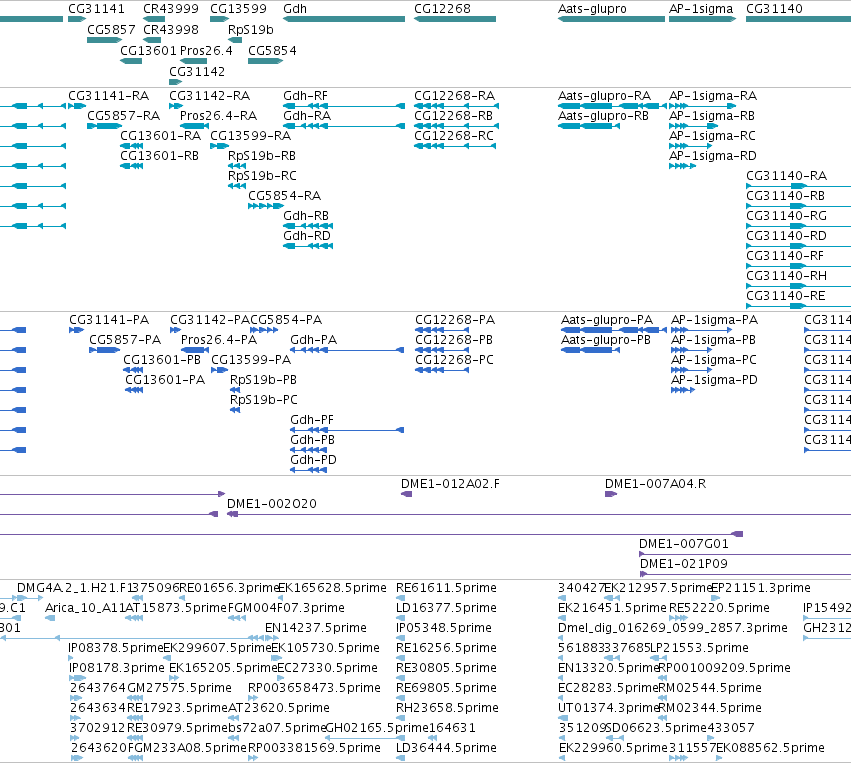Open transcript Aats-glupro-RB
The image size is (851, 763).
pyautogui.click(x=603, y=116)
